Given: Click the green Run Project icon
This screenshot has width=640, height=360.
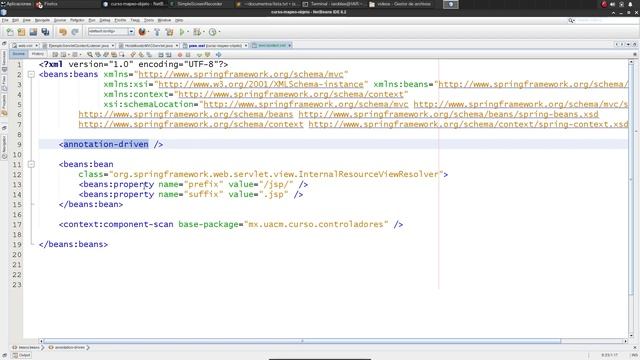Looking at the screenshot, I should pos(182,32).
